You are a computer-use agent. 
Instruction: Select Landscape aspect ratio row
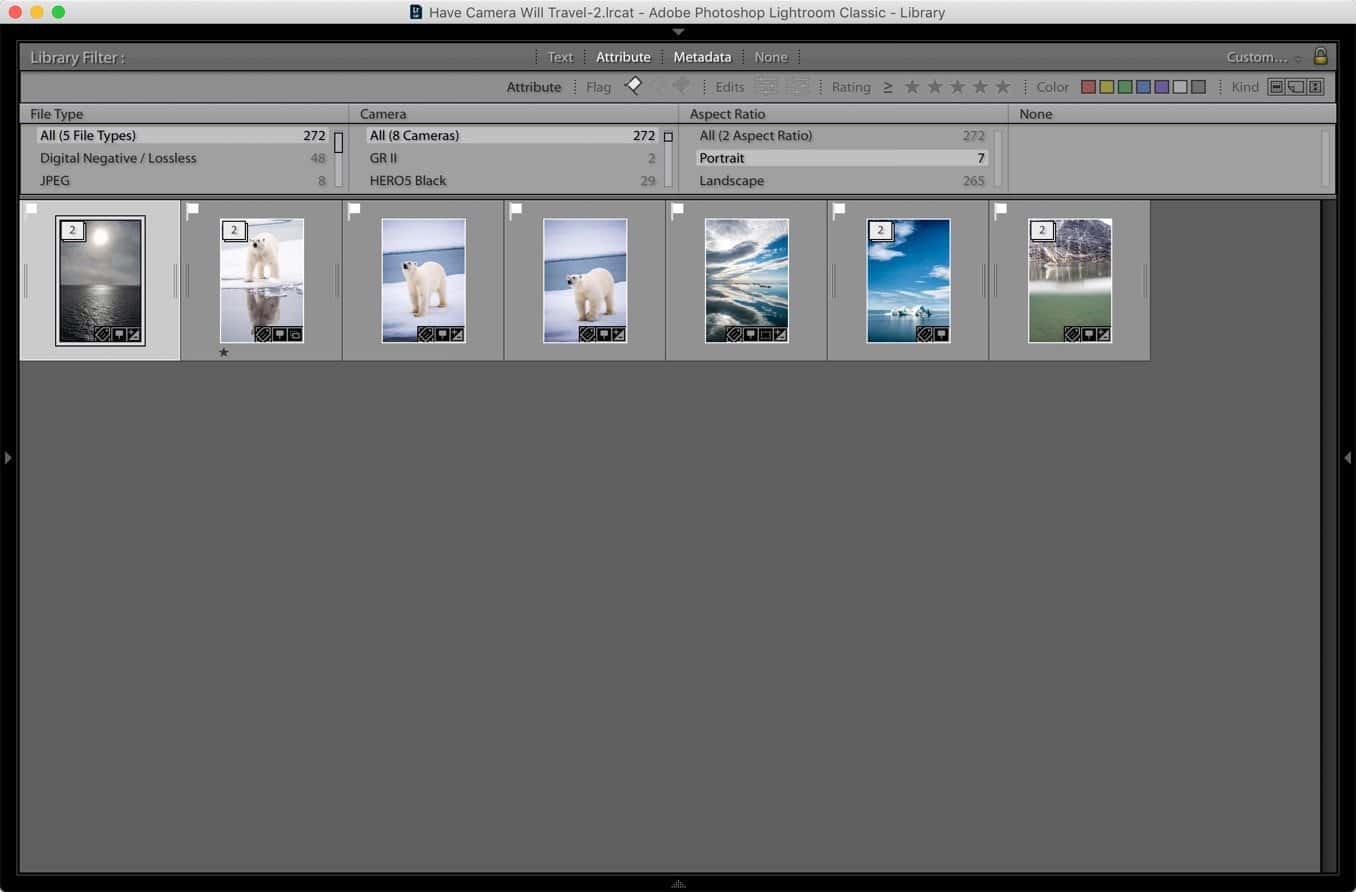[842, 181]
